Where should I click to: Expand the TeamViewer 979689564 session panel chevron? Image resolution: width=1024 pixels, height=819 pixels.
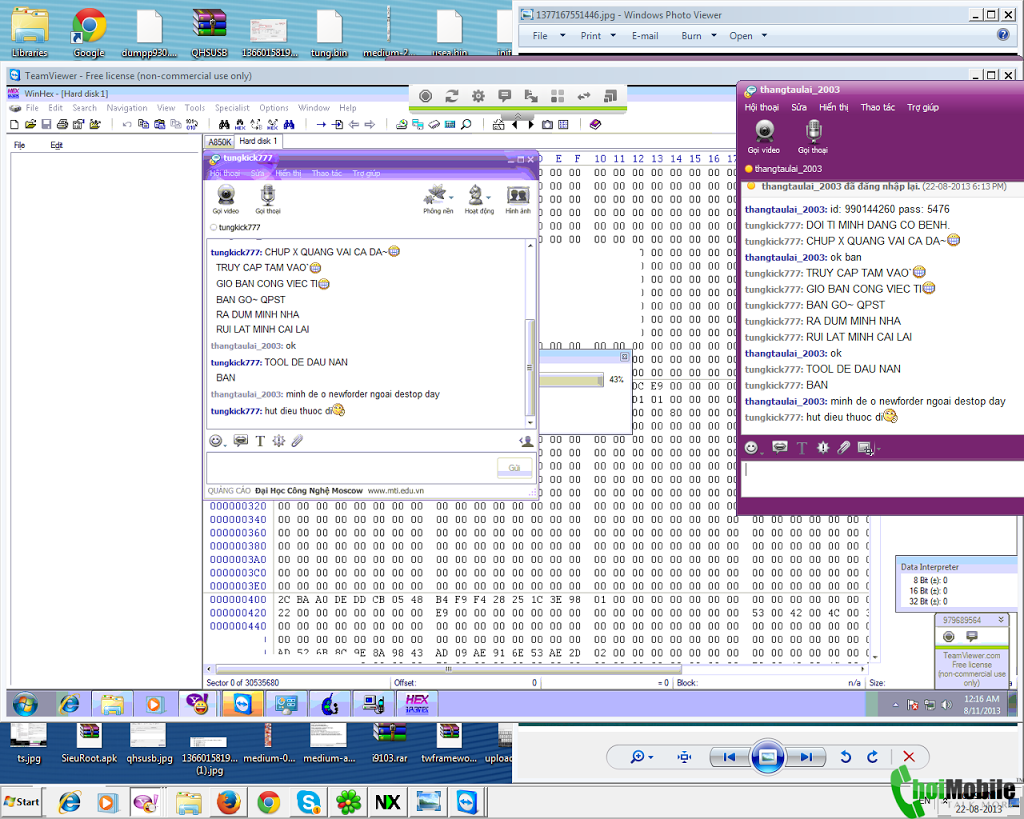[x=1000, y=620]
